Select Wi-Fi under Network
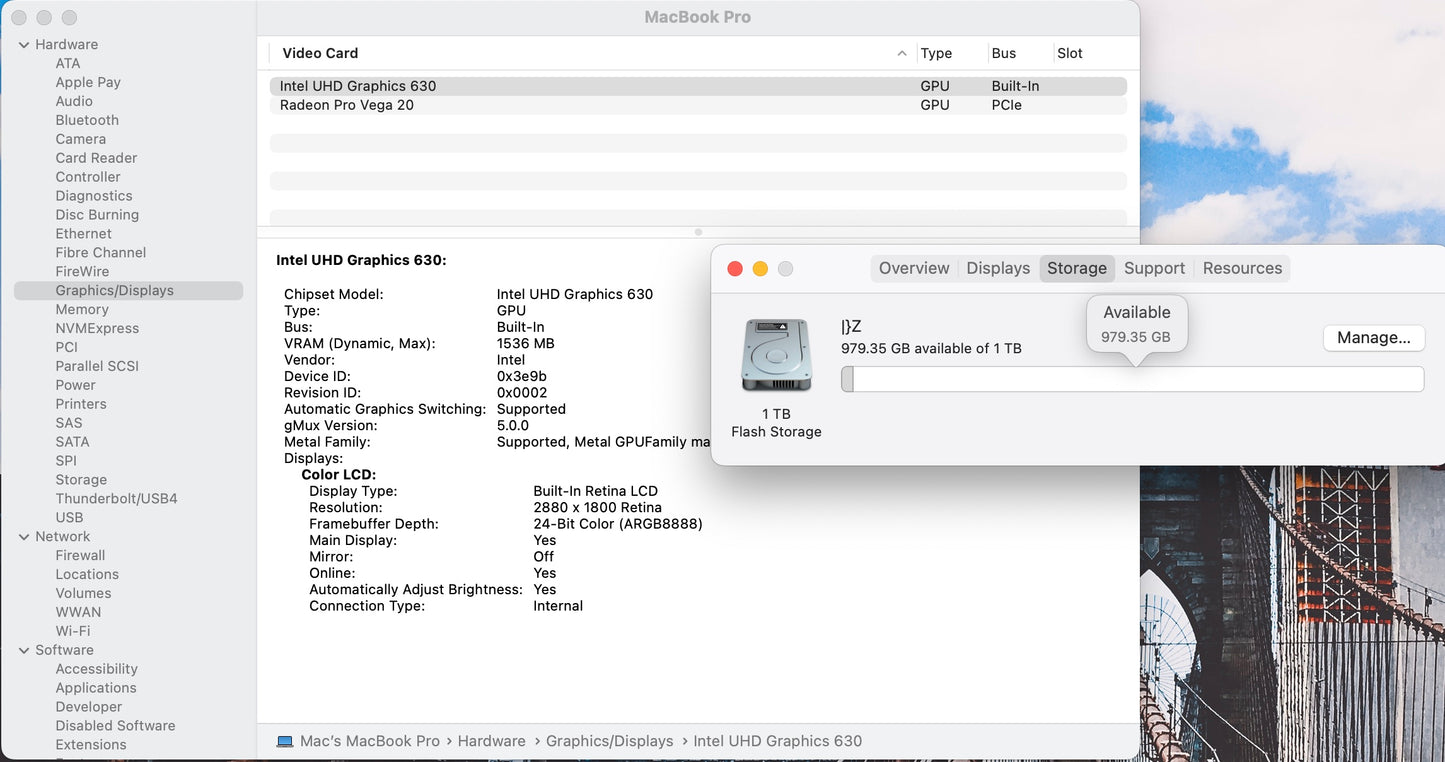 click(73, 631)
